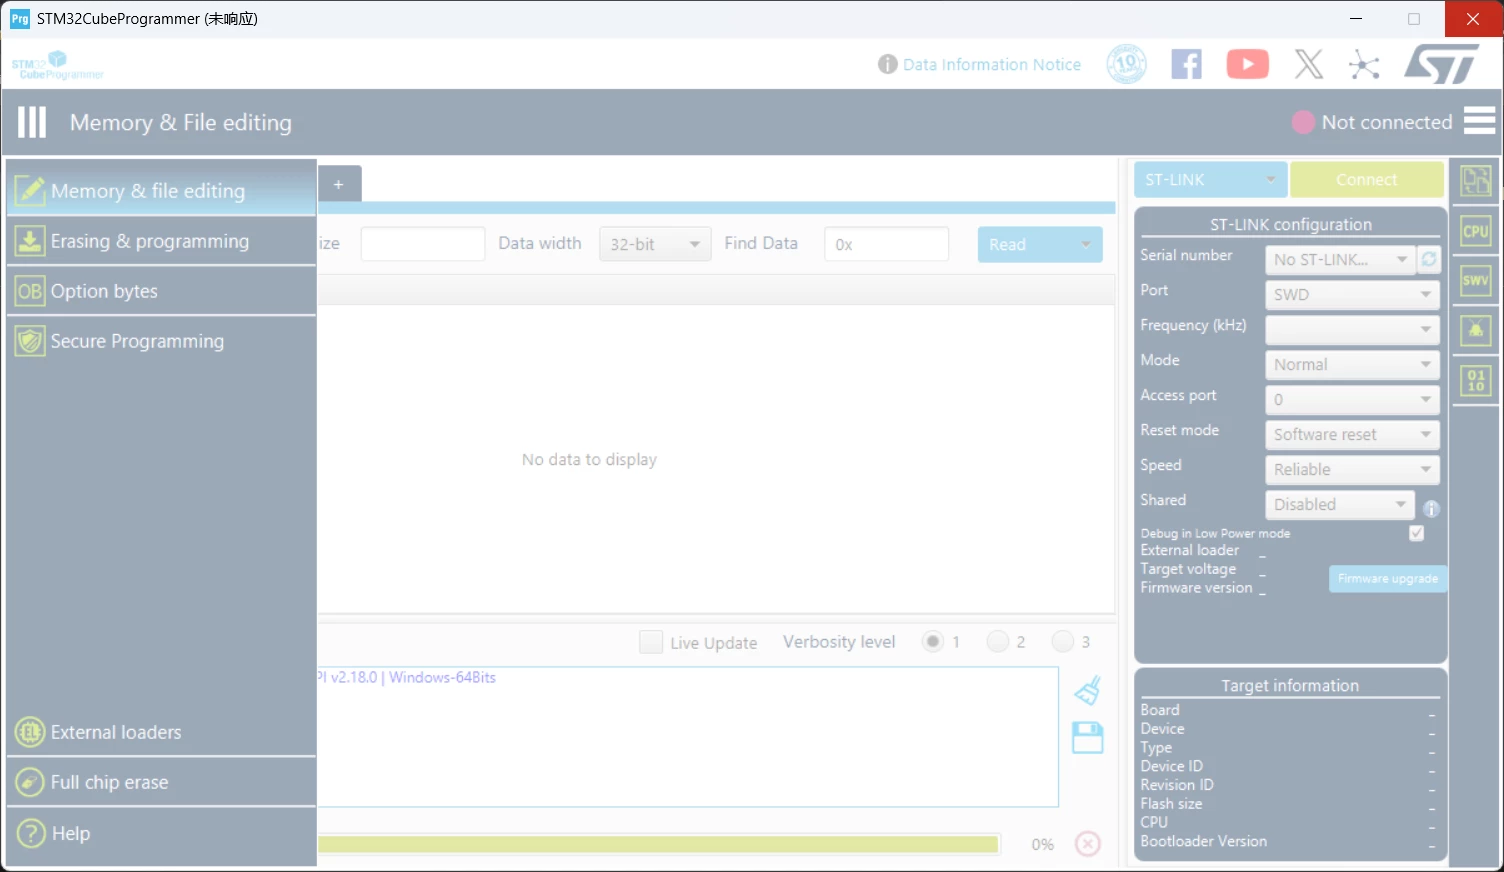Go to Erasing & programming
1504x872 pixels.
[161, 241]
